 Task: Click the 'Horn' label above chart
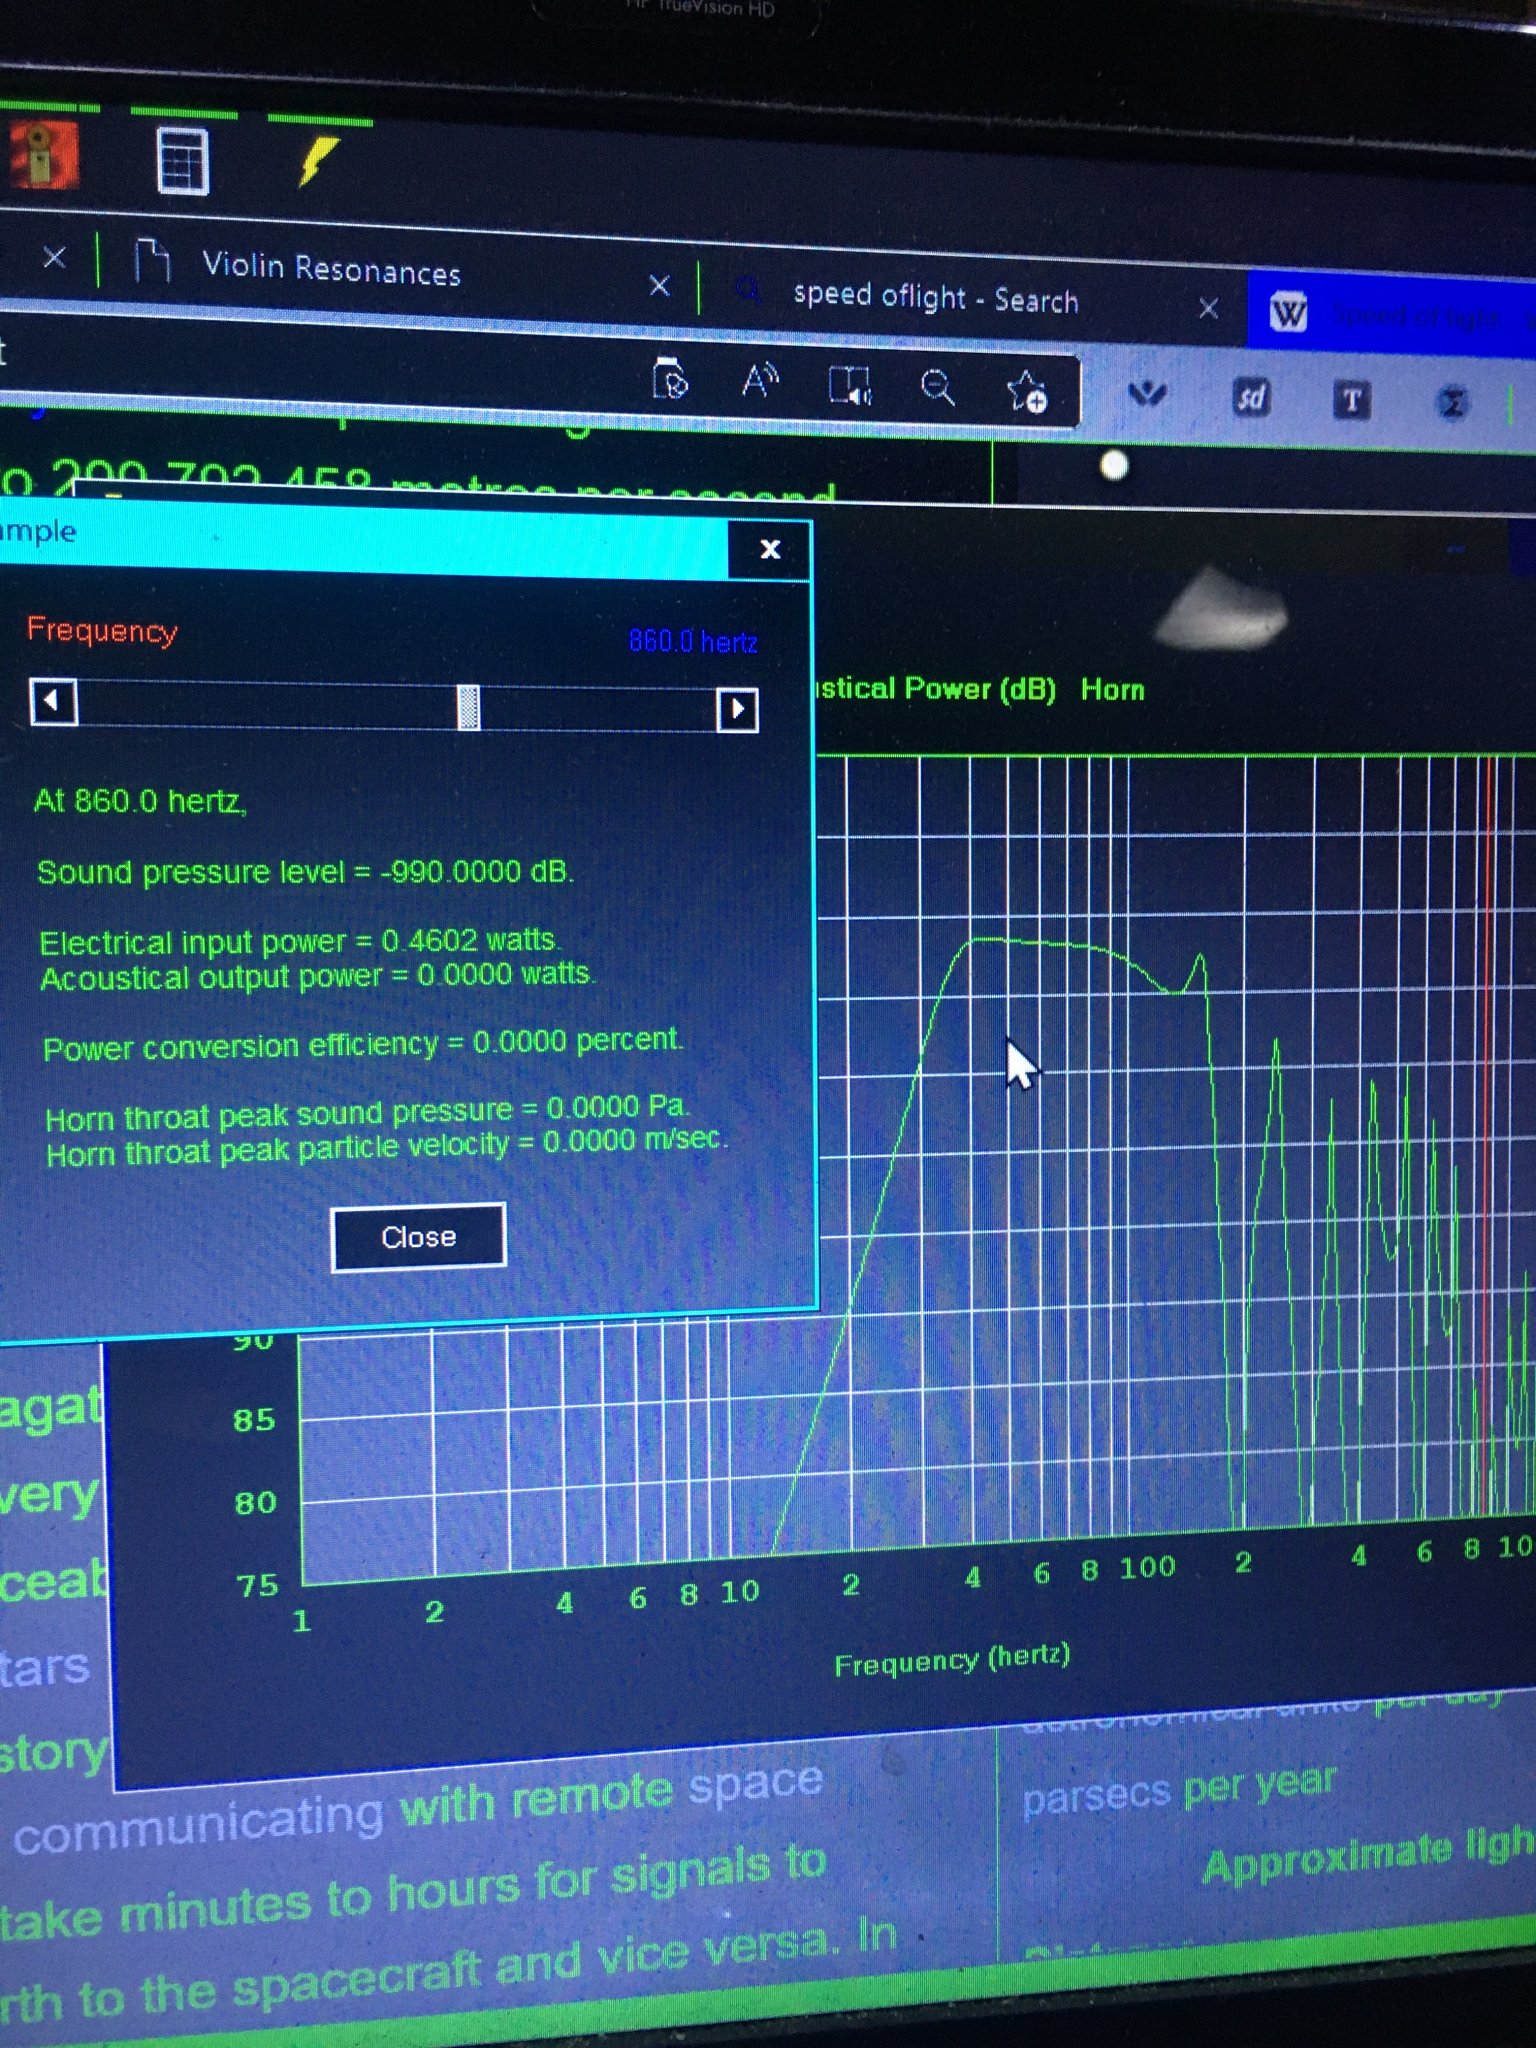point(1113,689)
